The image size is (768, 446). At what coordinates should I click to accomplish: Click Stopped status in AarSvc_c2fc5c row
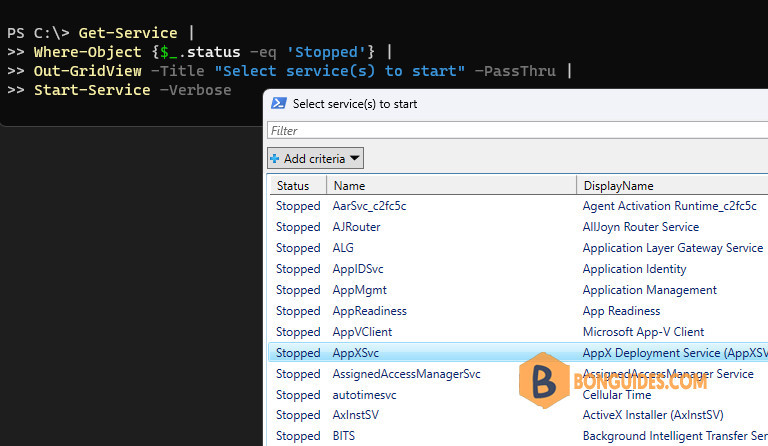coord(298,206)
